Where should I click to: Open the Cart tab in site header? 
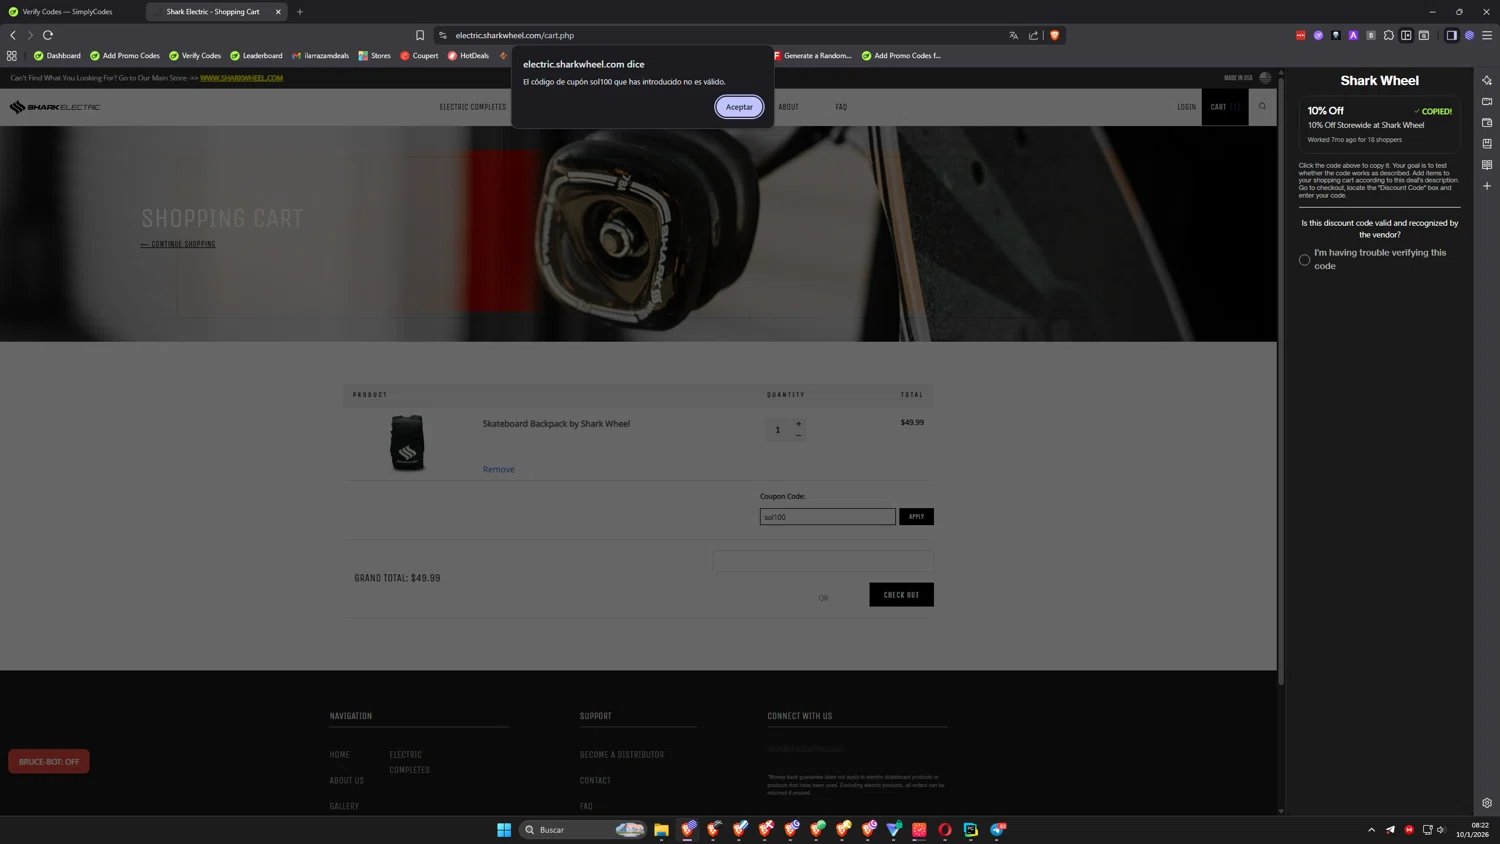click(x=1224, y=107)
